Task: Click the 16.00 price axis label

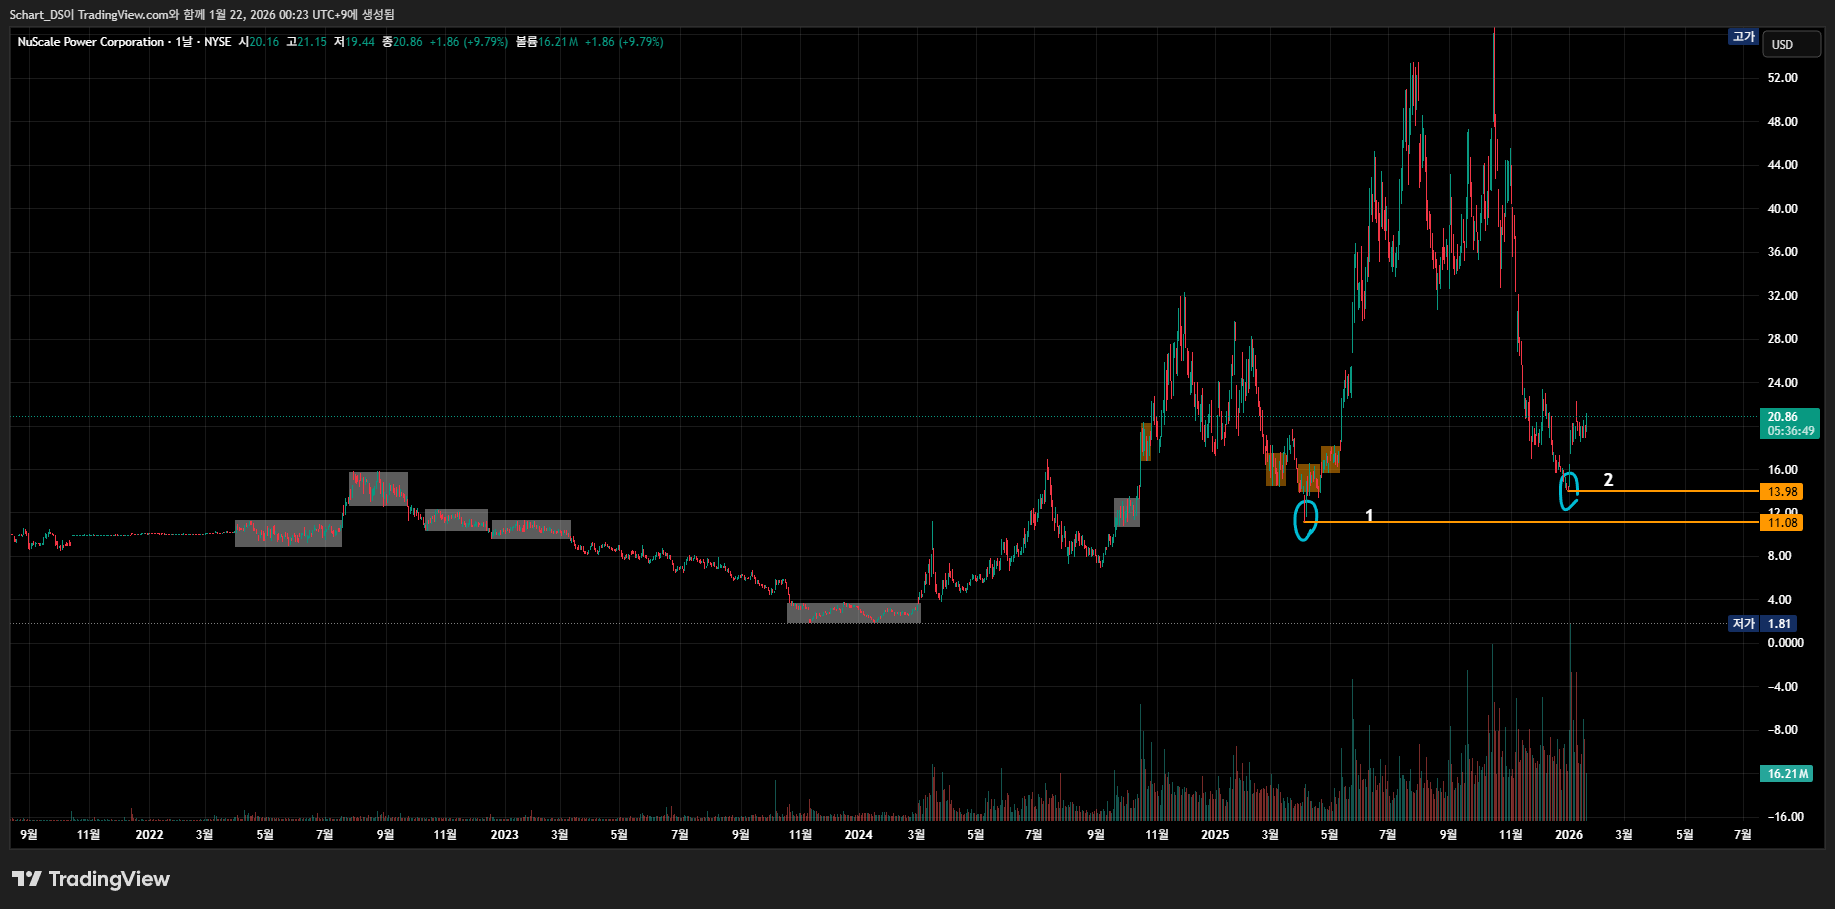Action: [x=1782, y=470]
